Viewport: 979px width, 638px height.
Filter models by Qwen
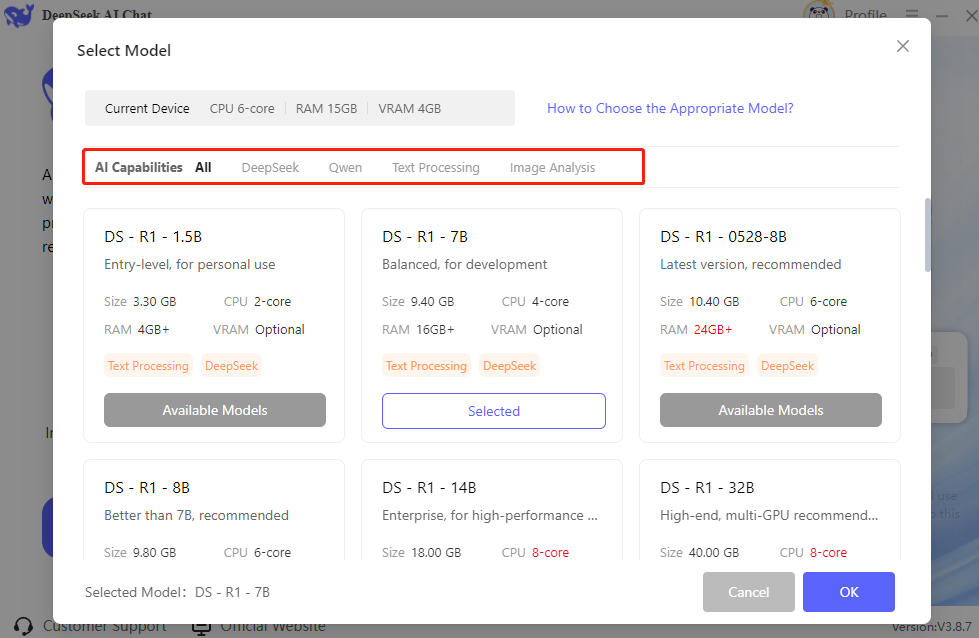(x=345, y=167)
